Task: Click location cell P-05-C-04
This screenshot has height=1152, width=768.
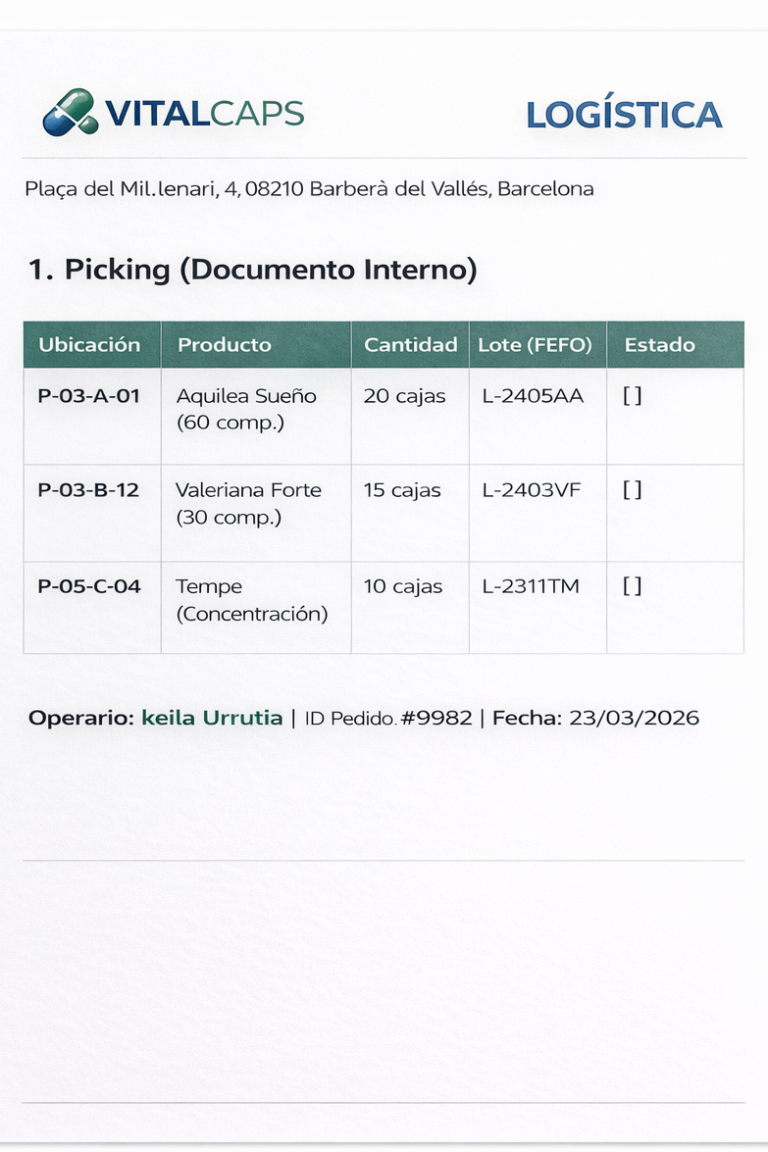Action: pyautogui.click(x=89, y=586)
